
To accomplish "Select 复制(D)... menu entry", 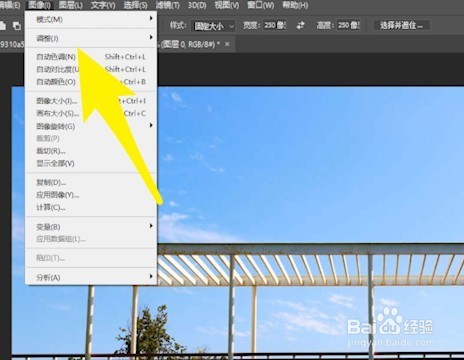I will 91,182.
